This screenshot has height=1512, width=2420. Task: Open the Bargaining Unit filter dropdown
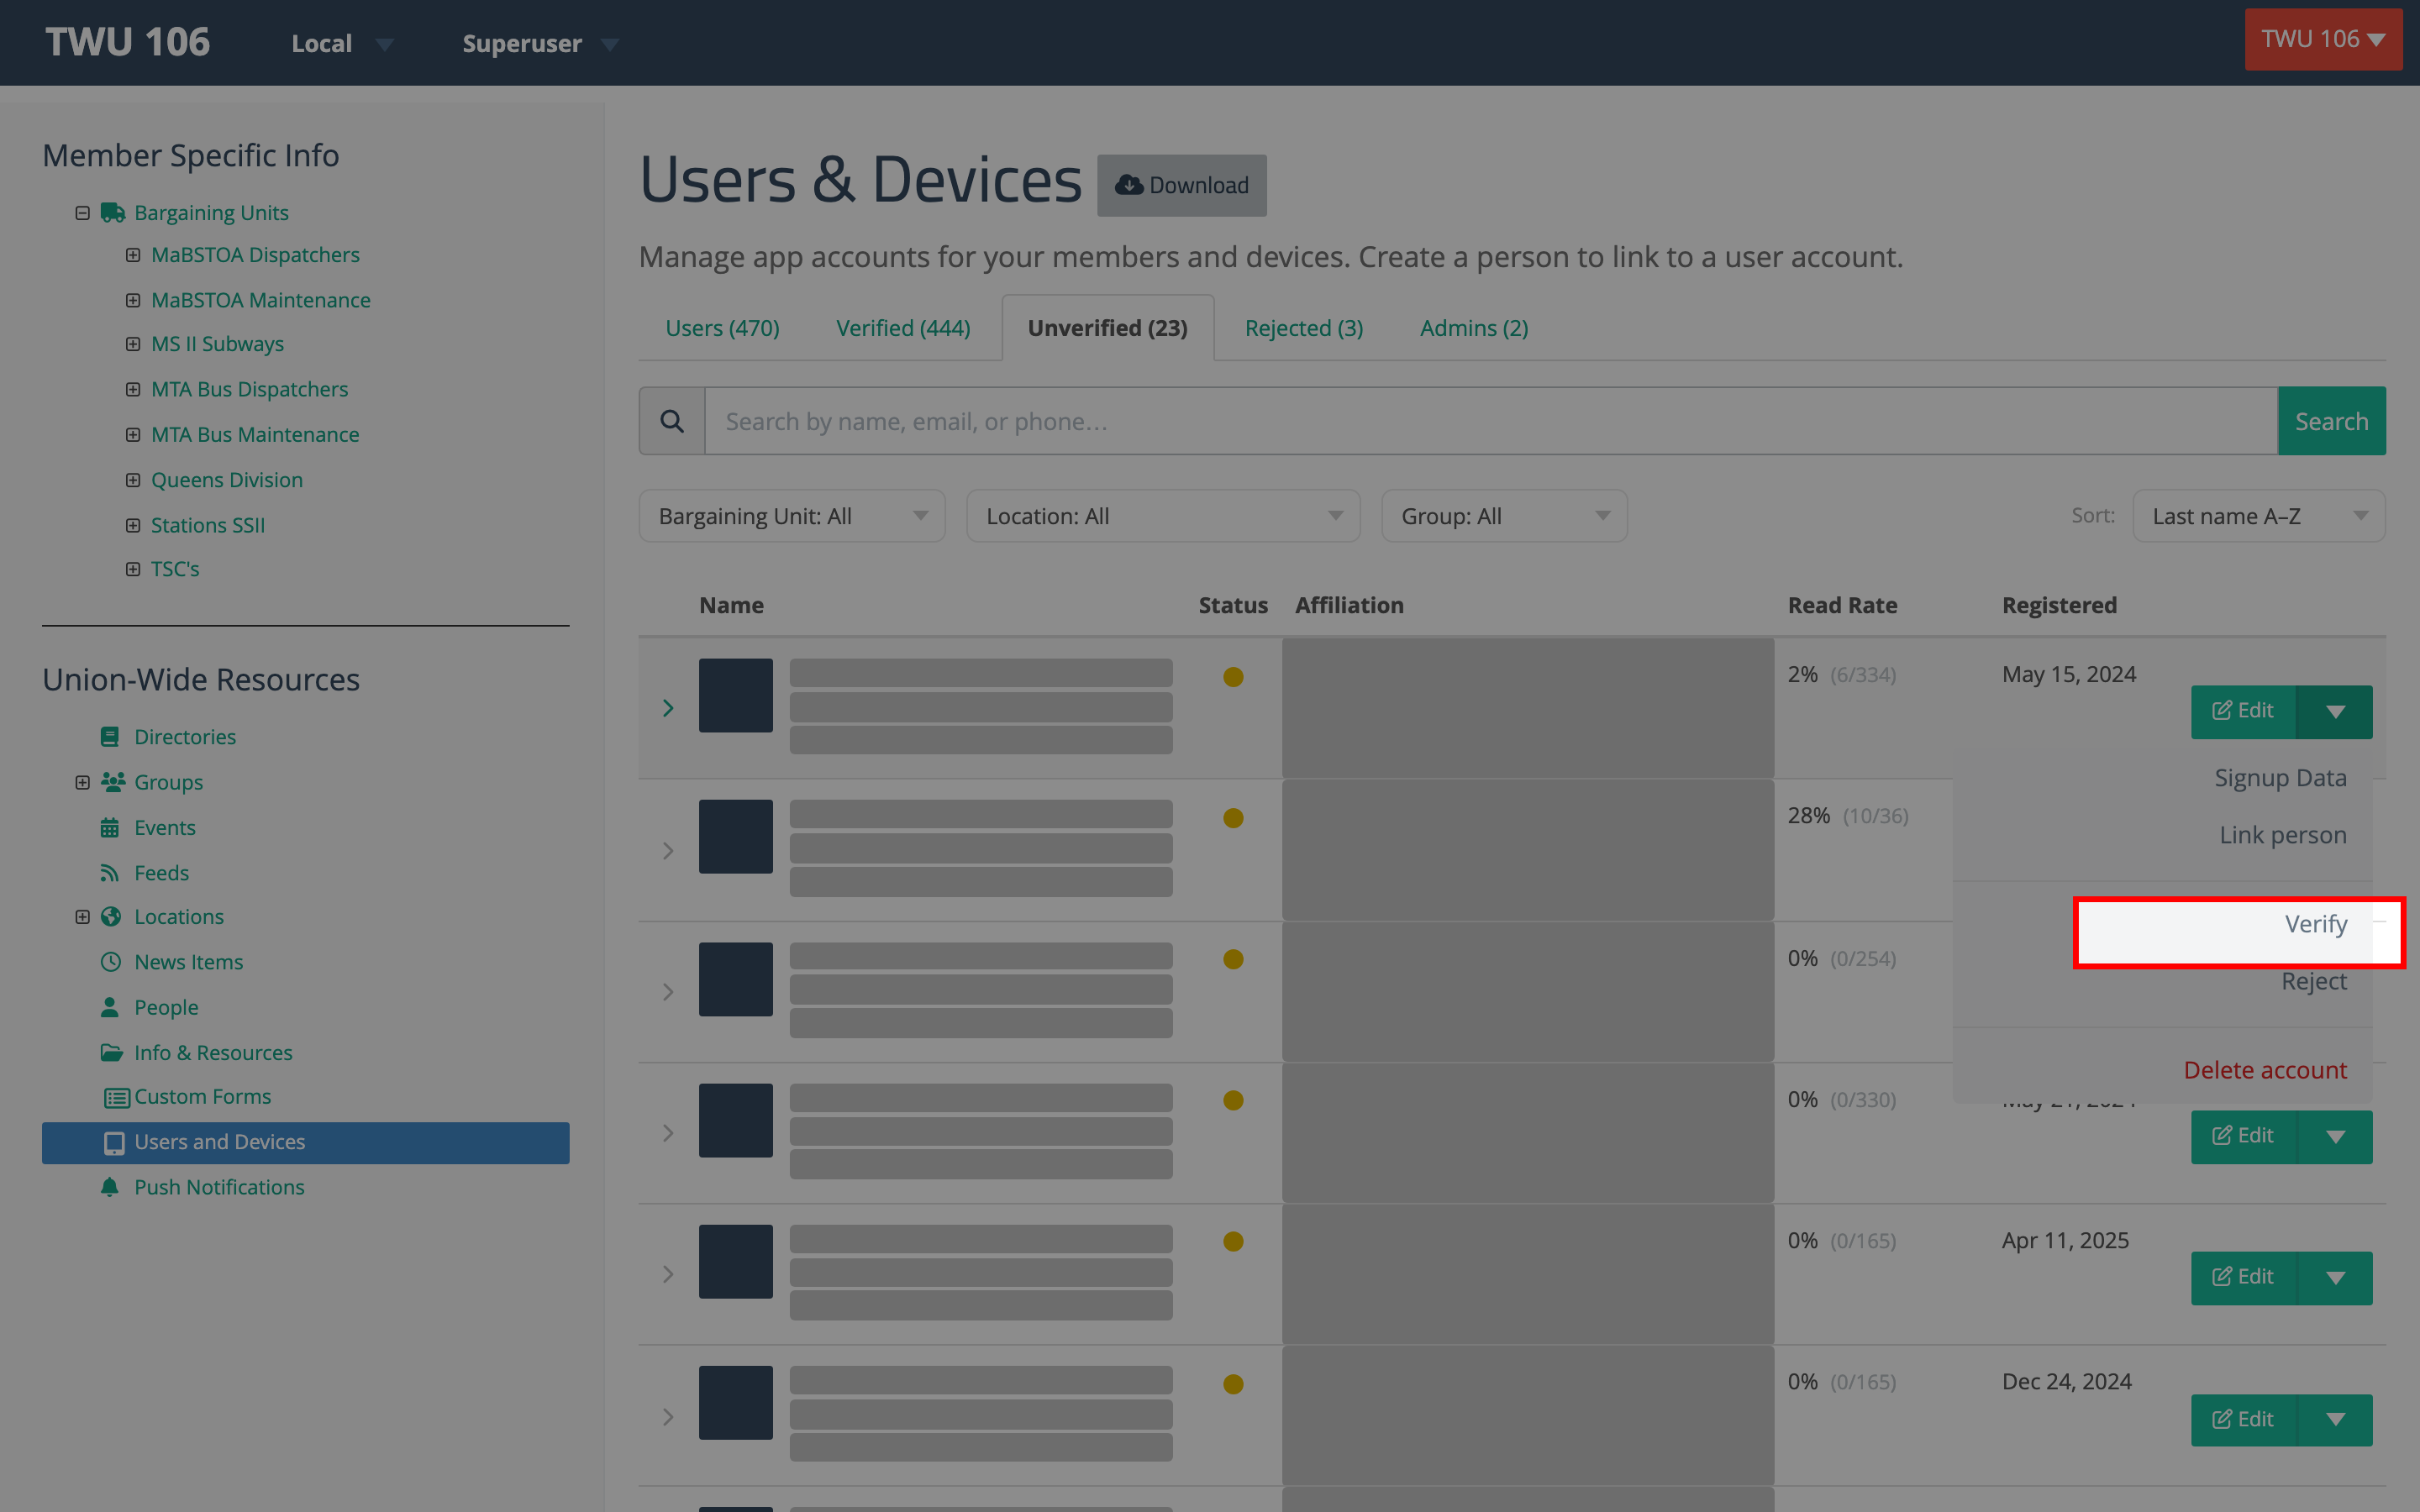(x=792, y=516)
